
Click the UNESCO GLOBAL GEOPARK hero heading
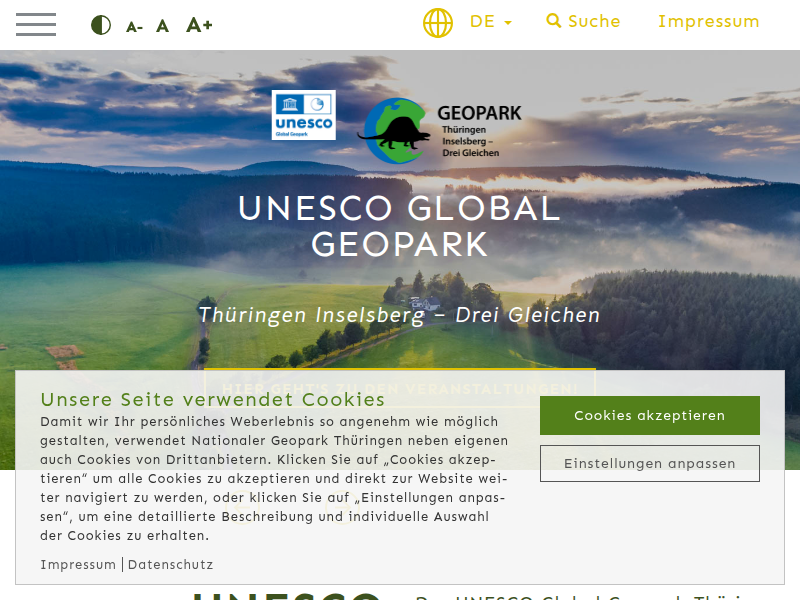click(x=399, y=226)
